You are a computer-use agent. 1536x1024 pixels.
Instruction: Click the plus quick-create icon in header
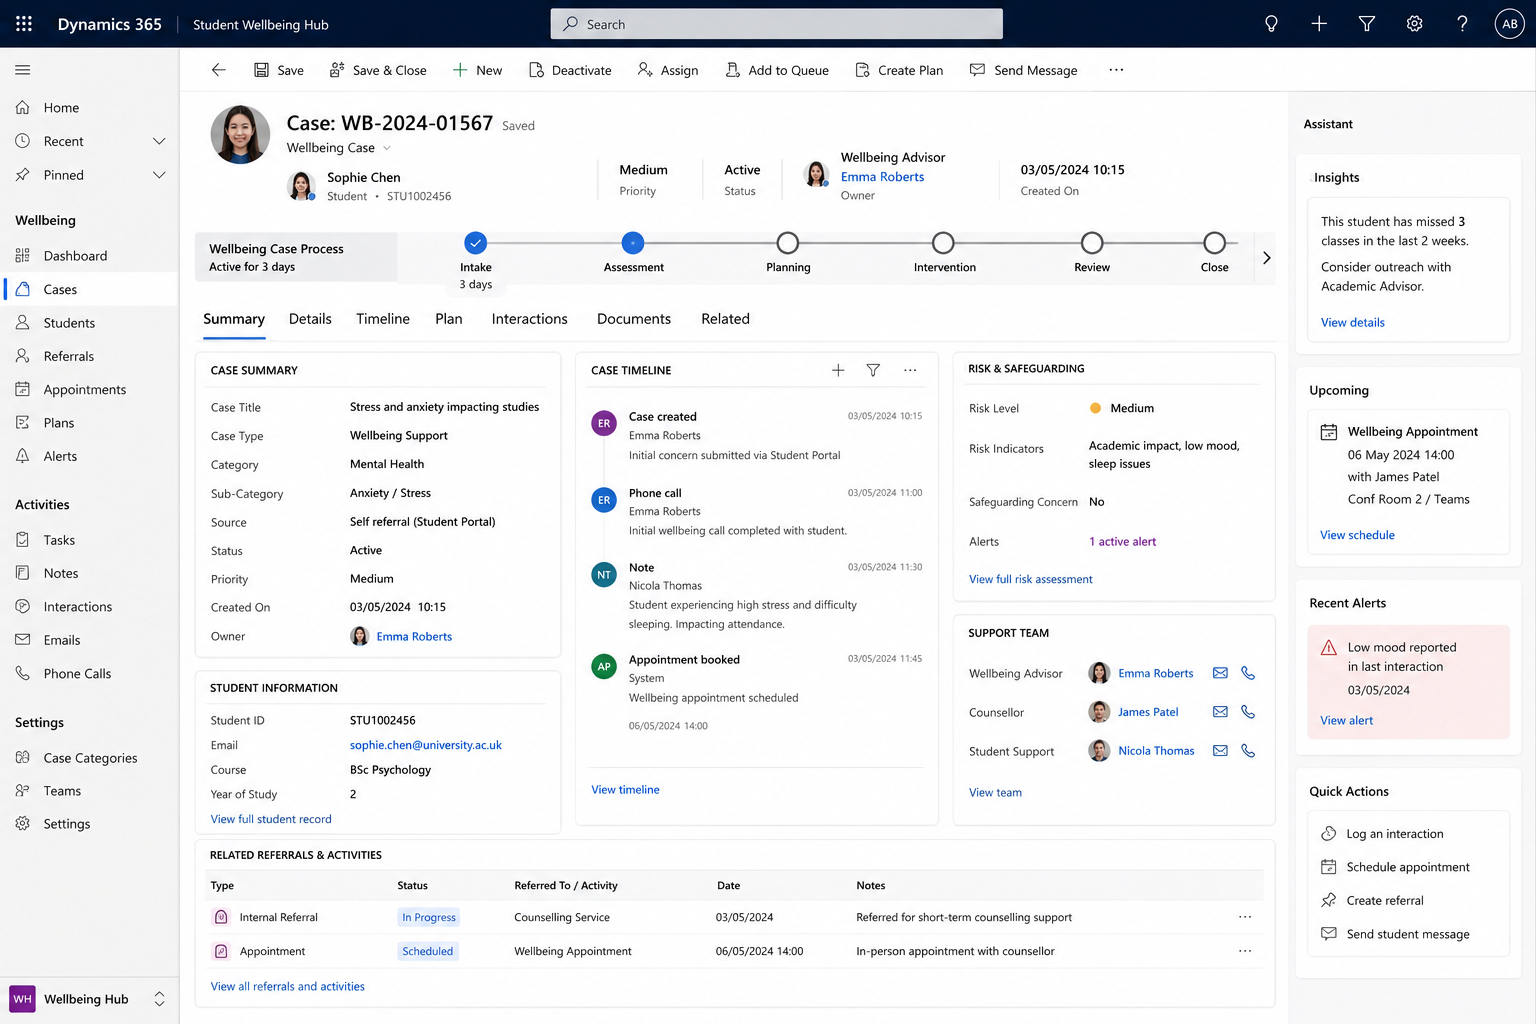coord(1319,24)
